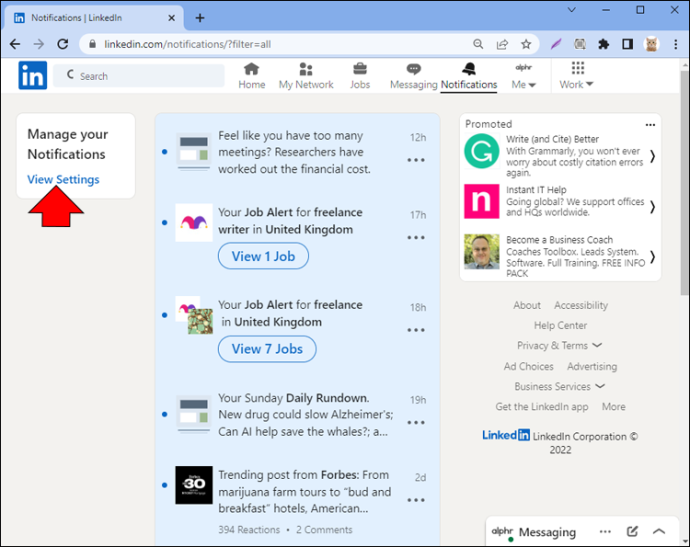The width and height of the screenshot is (690, 547).
Task: Open options for the Forbes trending post
Action: (x=416, y=500)
